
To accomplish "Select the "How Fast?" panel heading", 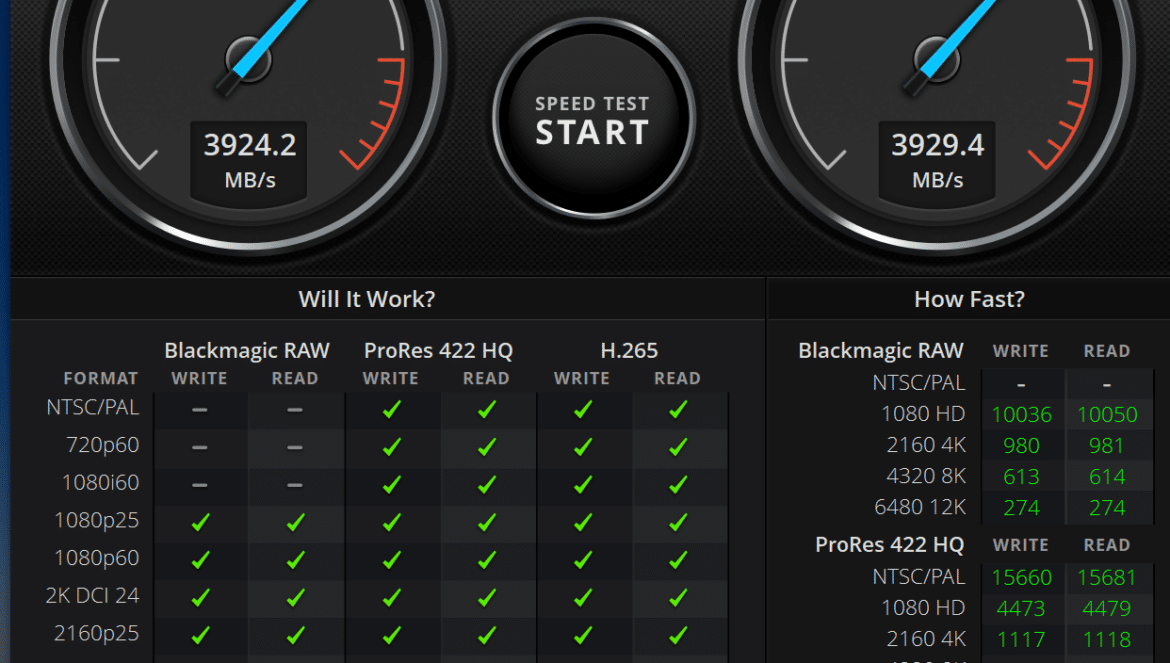I will (969, 299).
